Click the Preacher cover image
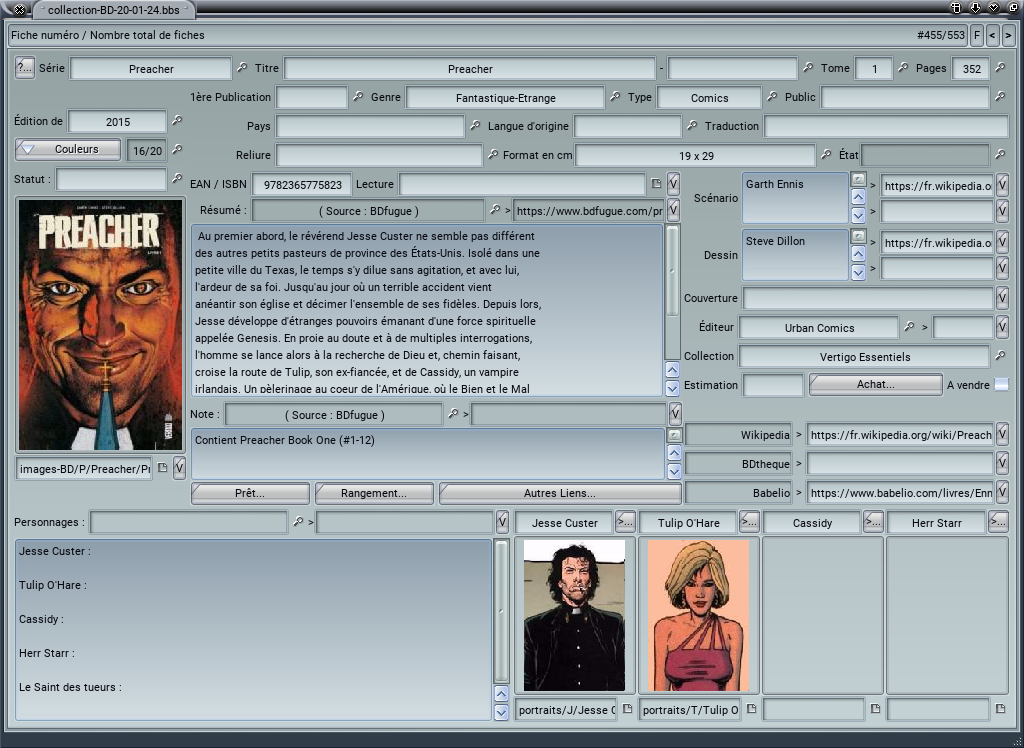Image resolution: width=1024 pixels, height=748 pixels. pos(101,325)
